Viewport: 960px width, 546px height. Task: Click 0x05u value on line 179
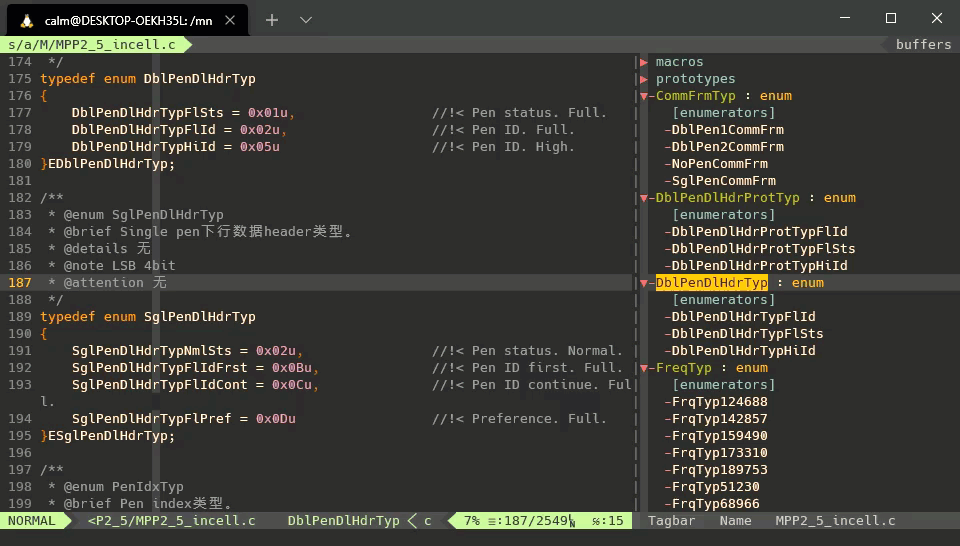260,147
